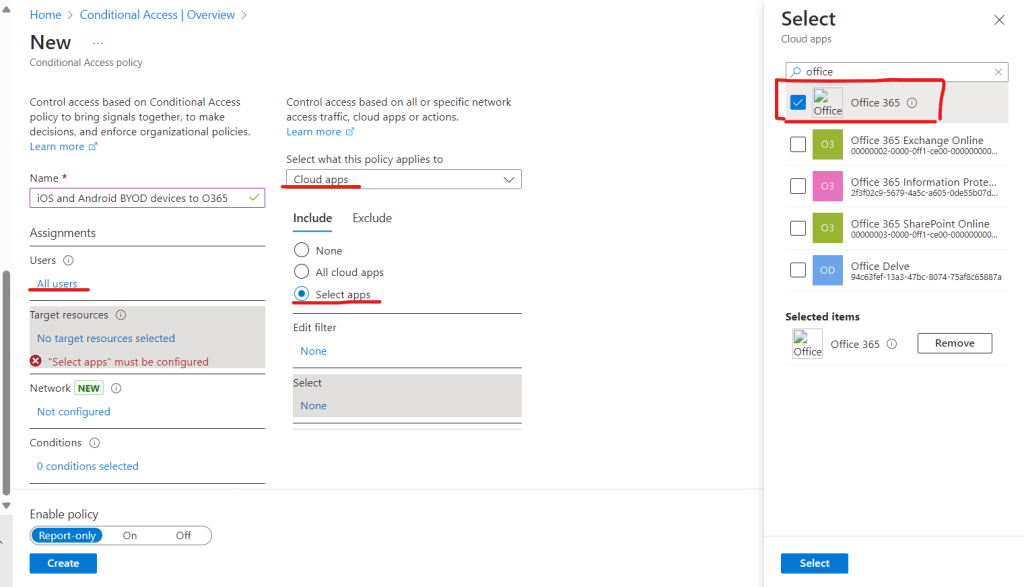1024x587 pixels.
Task: Click the Office Delve app icon
Action: (827, 271)
